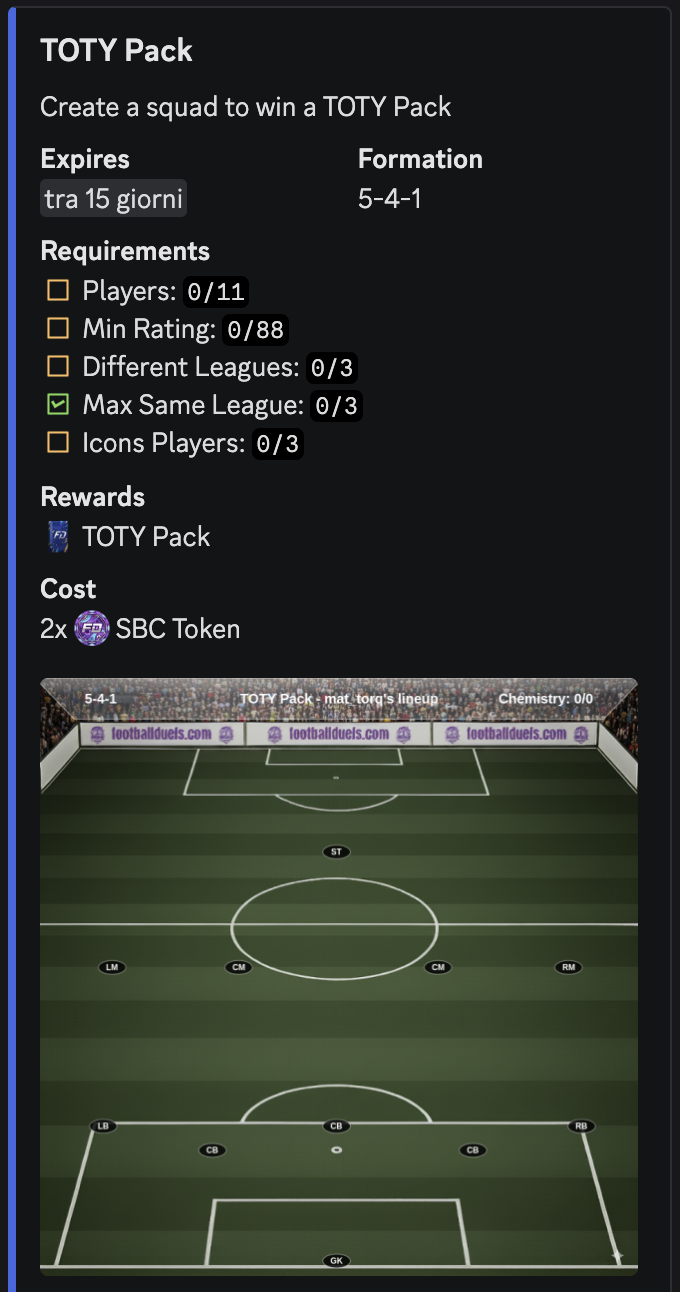Click the LM position marker
This screenshot has width=680, height=1292.
(x=111, y=967)
